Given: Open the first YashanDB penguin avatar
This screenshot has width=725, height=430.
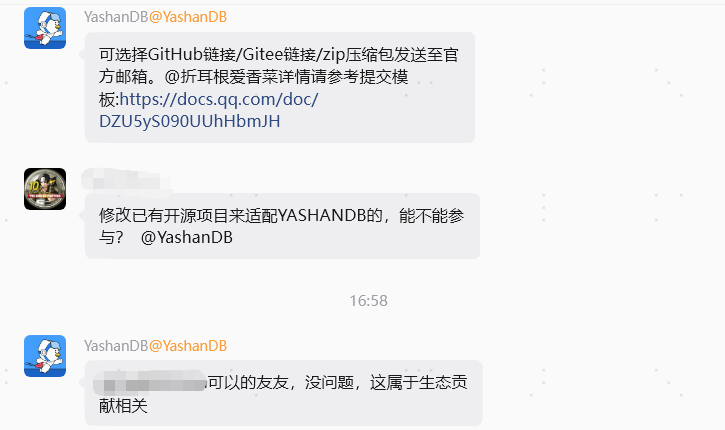Looking at the screenshot, I should pyautogui.click(x=45, y=28).
